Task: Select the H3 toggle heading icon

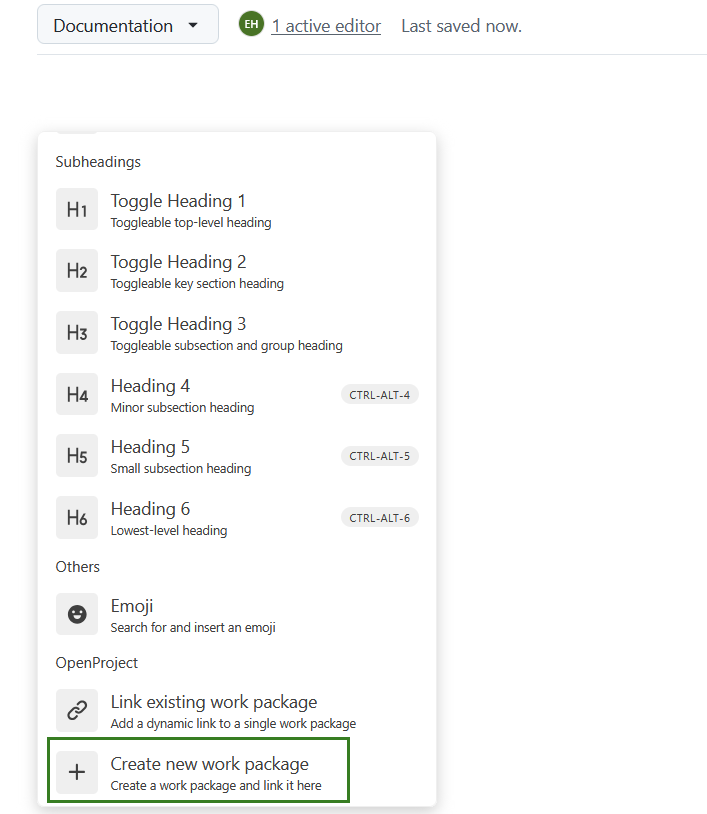Action: pos(77,333)
